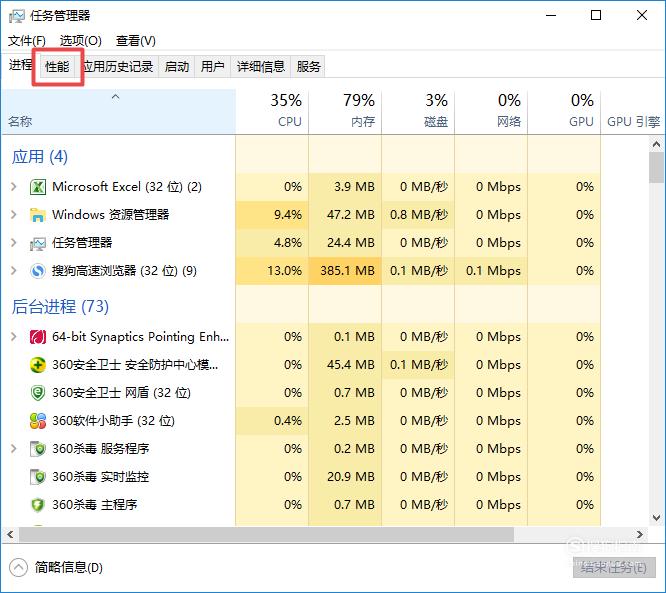Select the 后台进程 (73) group heading
The image size is (666, 593).
[60, 307]
